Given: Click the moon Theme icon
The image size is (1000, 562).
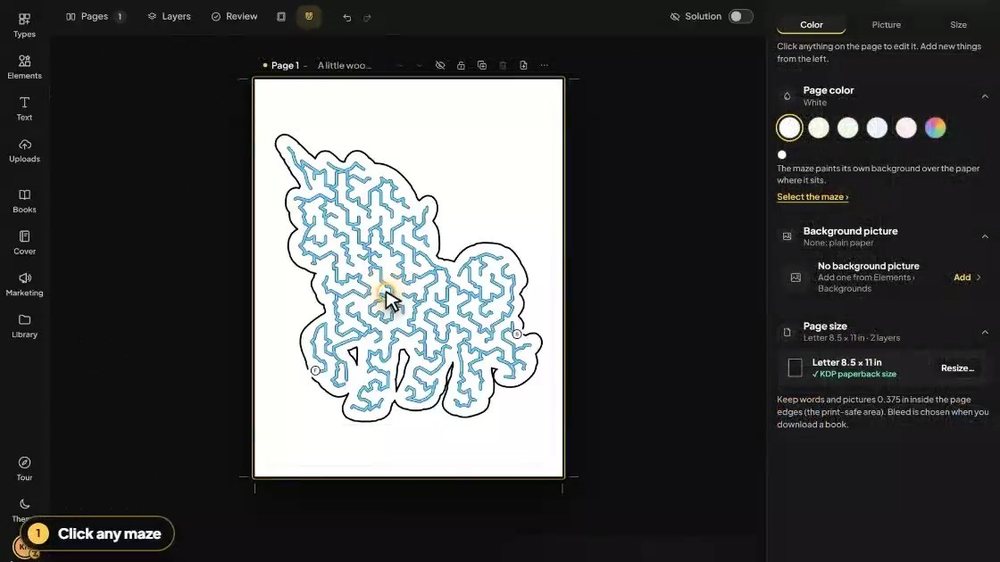Looking at the screenshot, I should click(x=24, y=505).
